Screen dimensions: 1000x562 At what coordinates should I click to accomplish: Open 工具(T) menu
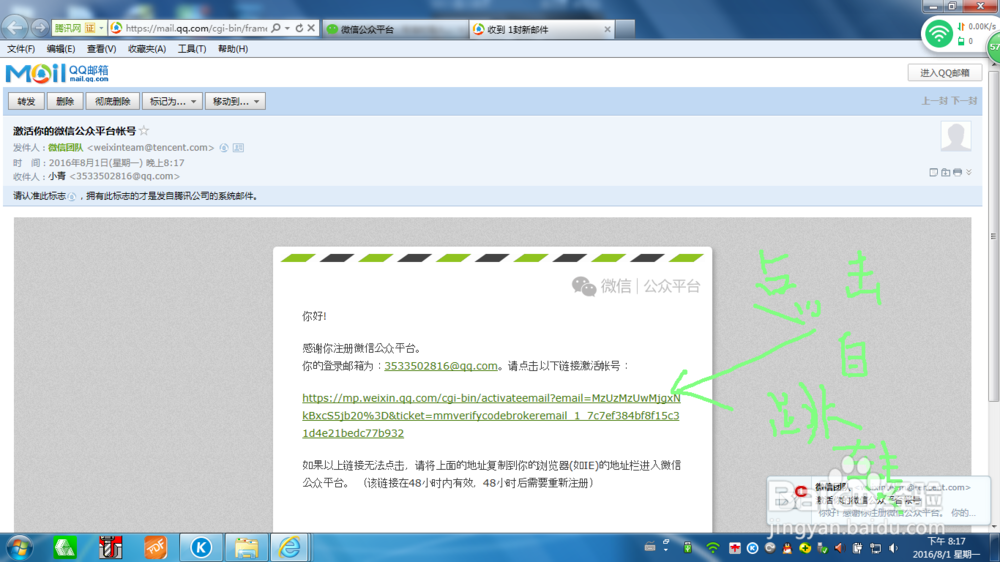coord(191,49)
